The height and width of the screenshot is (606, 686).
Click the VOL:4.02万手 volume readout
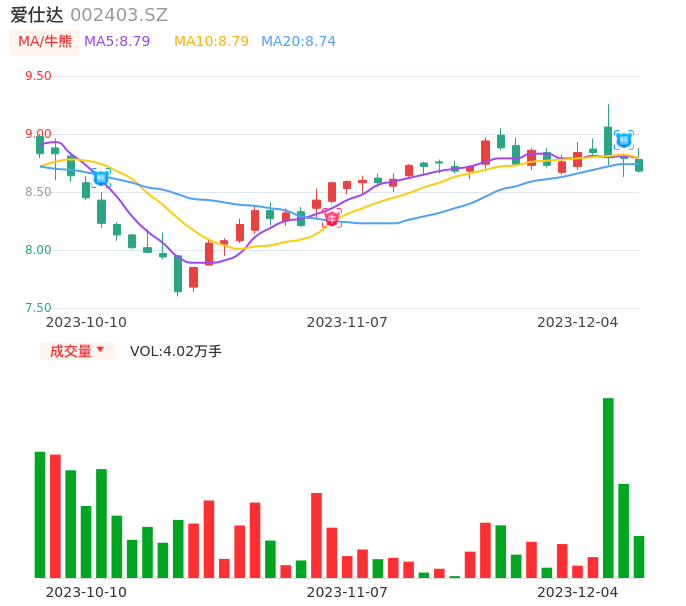(x=176, y=351)
